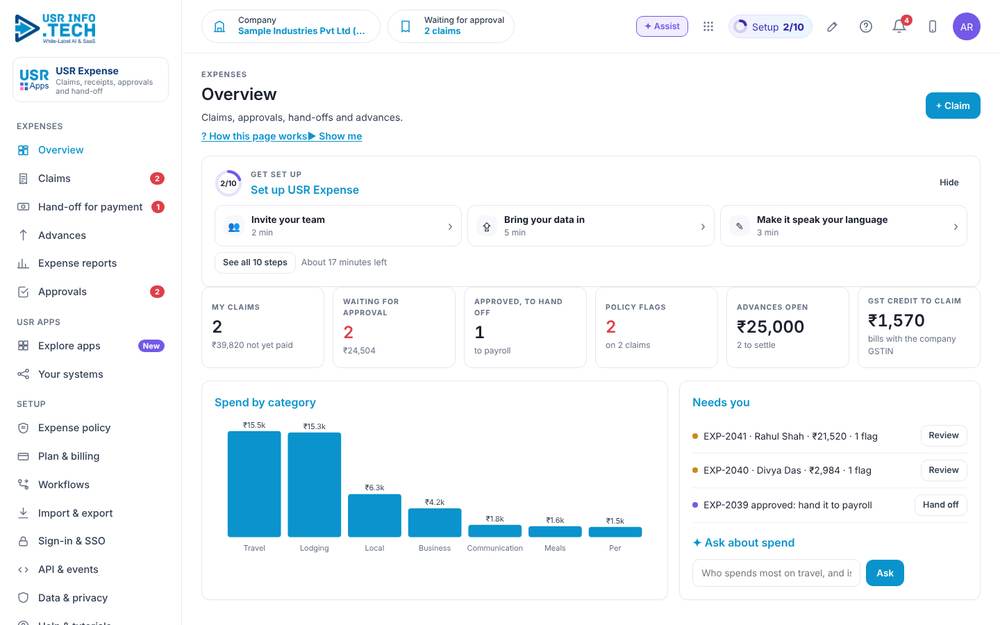The height and width of the screenshot is (625, 1000).
Task: Click the Overview sidebar icon
Action: [x=23, y=150]
